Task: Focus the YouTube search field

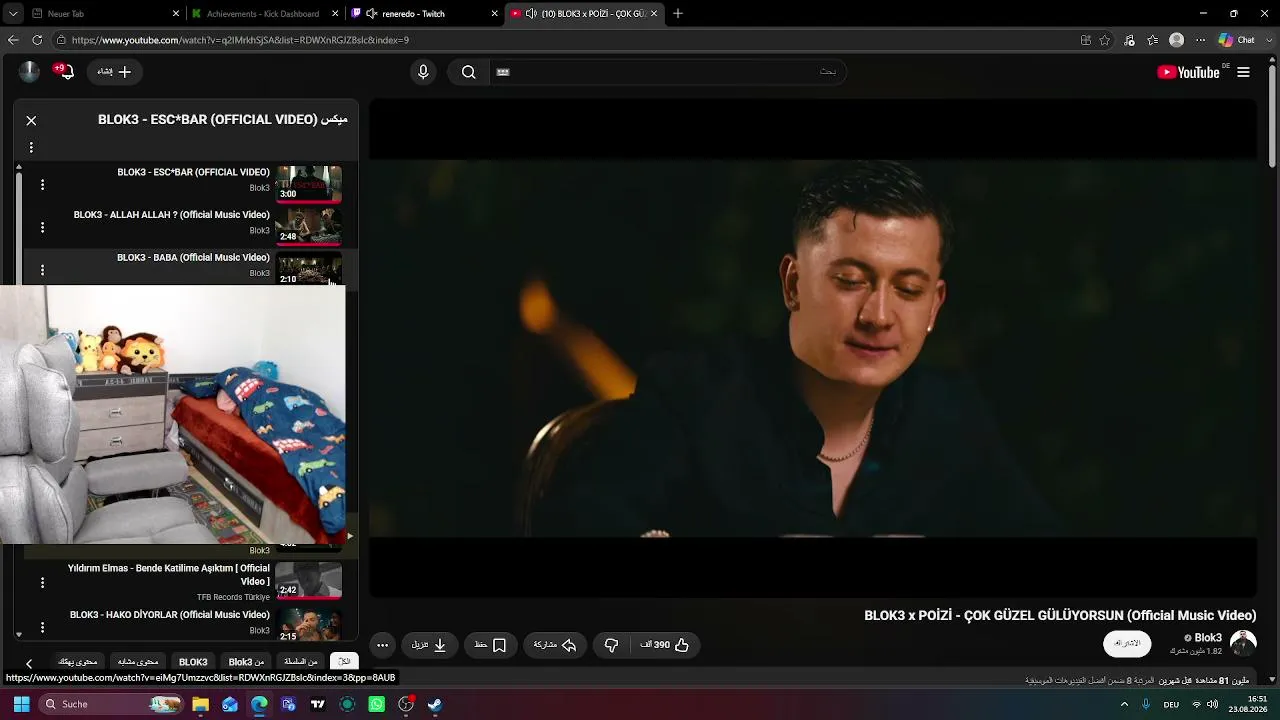Action: [667, 72]
